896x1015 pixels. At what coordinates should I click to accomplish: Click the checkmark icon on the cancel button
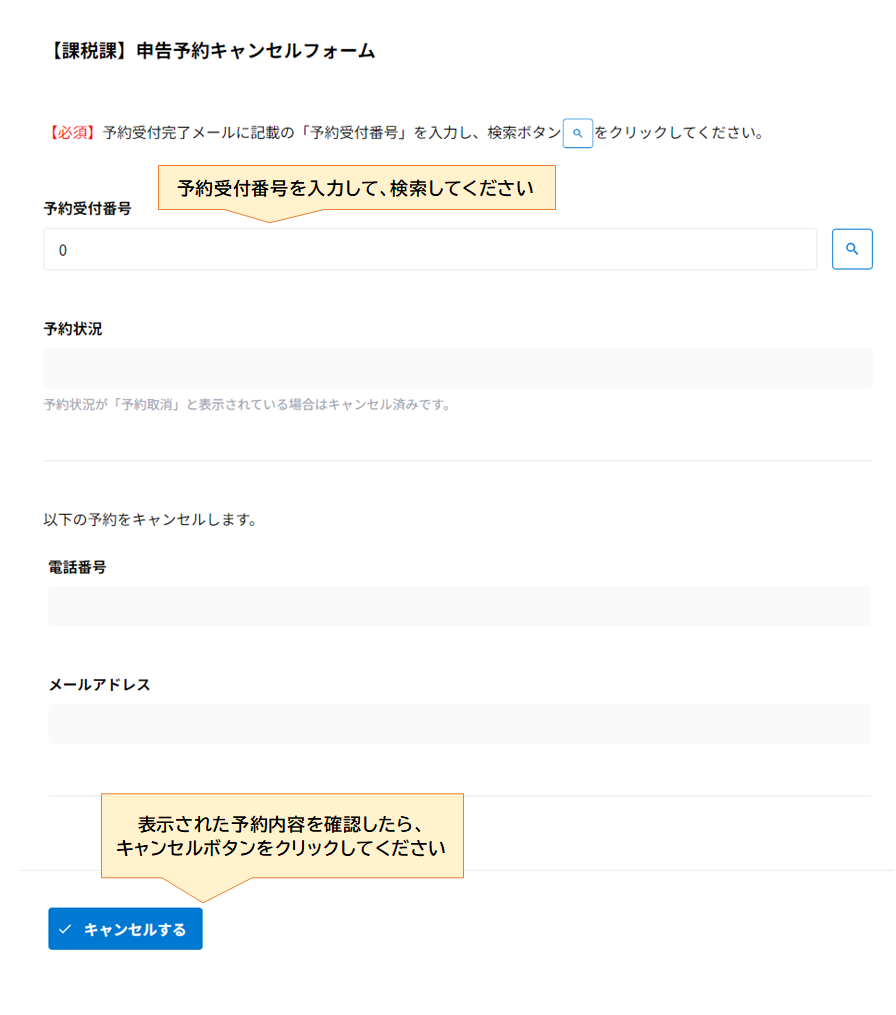tap(64, 928)
